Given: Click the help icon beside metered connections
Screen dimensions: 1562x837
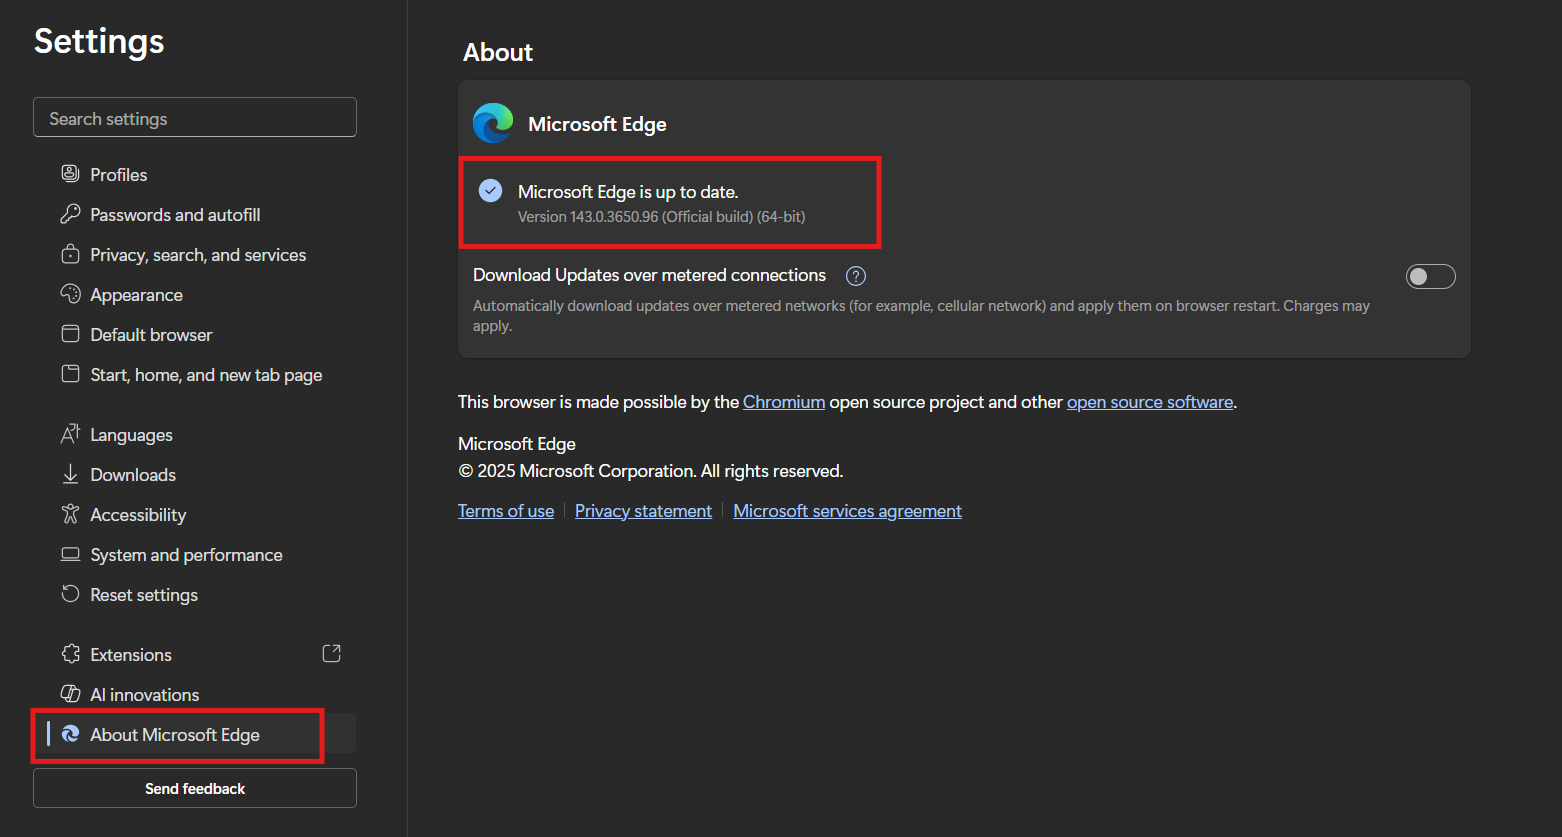Looking at the screenshot, I should pyautogui.click(x=855, y=276).
